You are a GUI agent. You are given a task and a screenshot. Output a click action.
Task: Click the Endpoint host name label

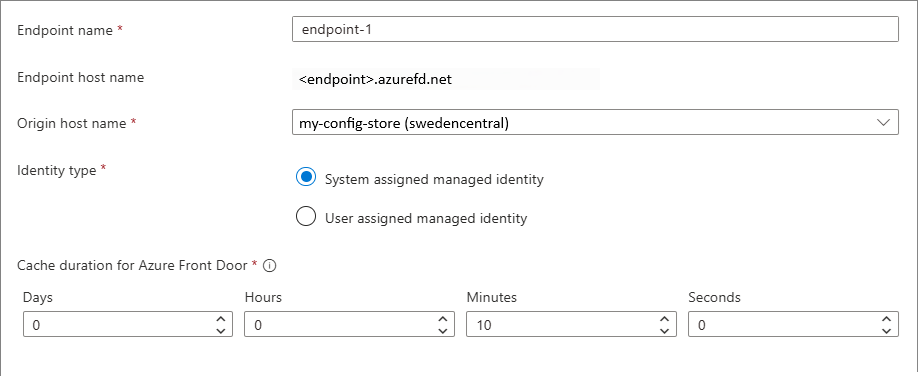click(81, 77)
